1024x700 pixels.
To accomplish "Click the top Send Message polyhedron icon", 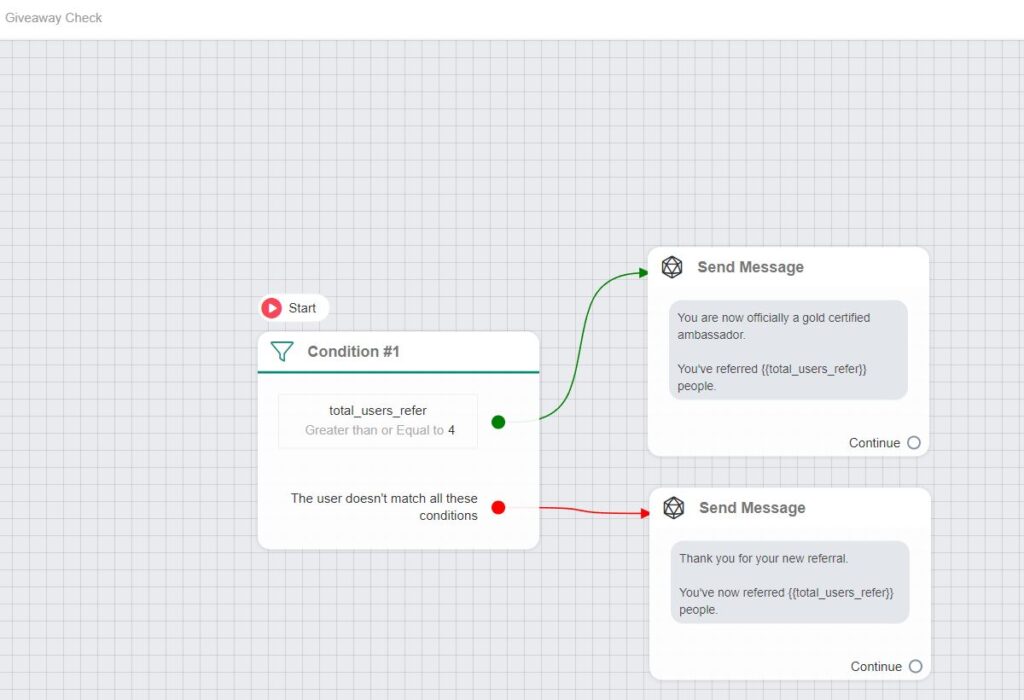I will coord(672,267).
